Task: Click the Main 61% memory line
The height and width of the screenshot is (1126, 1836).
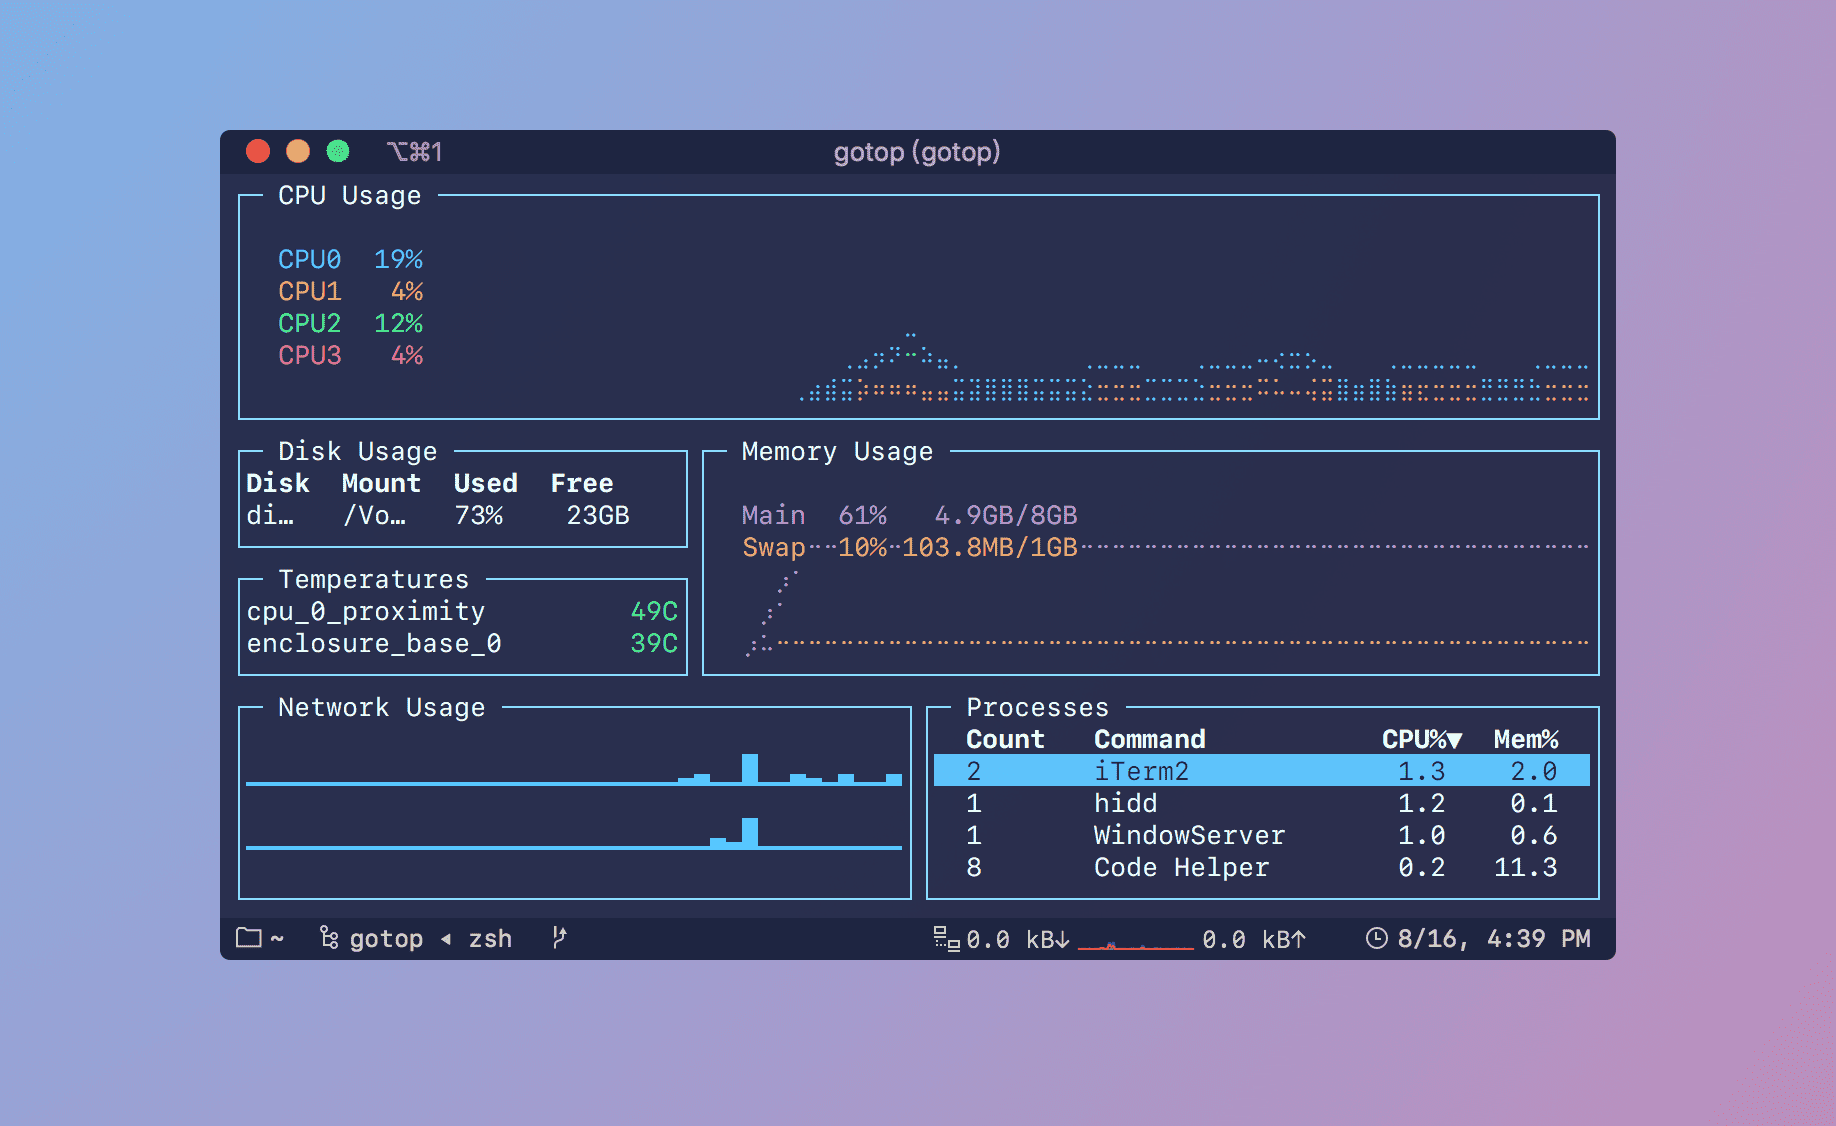Action: [x=909, y=515]
